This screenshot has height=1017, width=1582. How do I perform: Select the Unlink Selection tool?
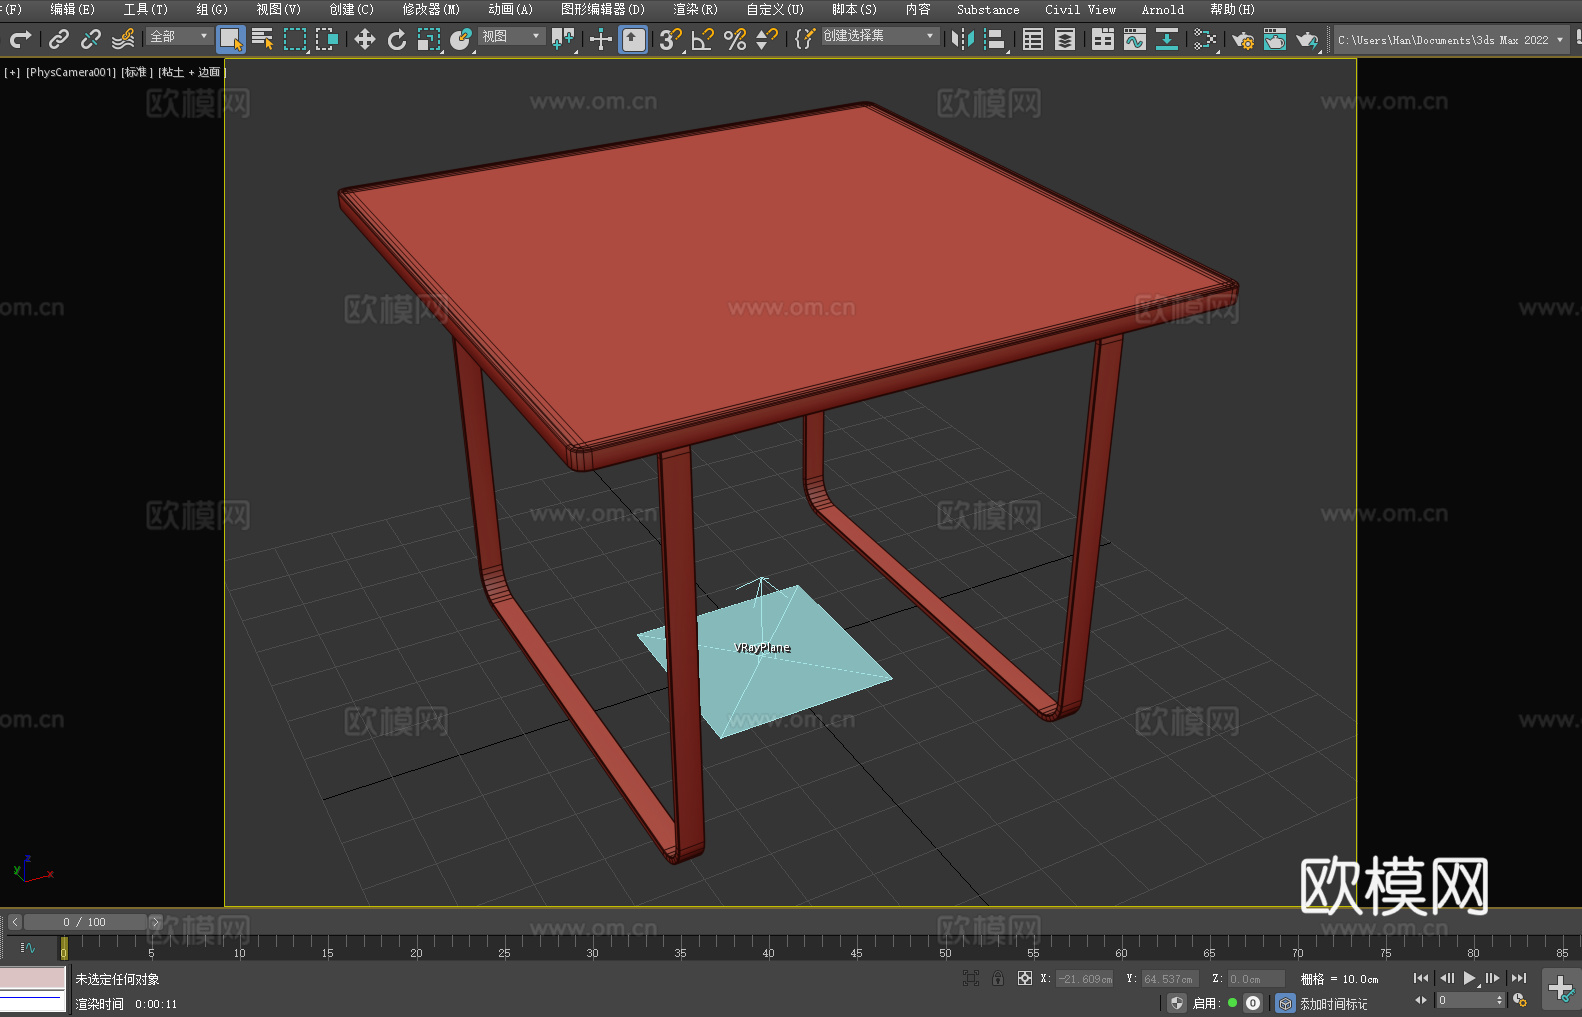tap(91, 39)
